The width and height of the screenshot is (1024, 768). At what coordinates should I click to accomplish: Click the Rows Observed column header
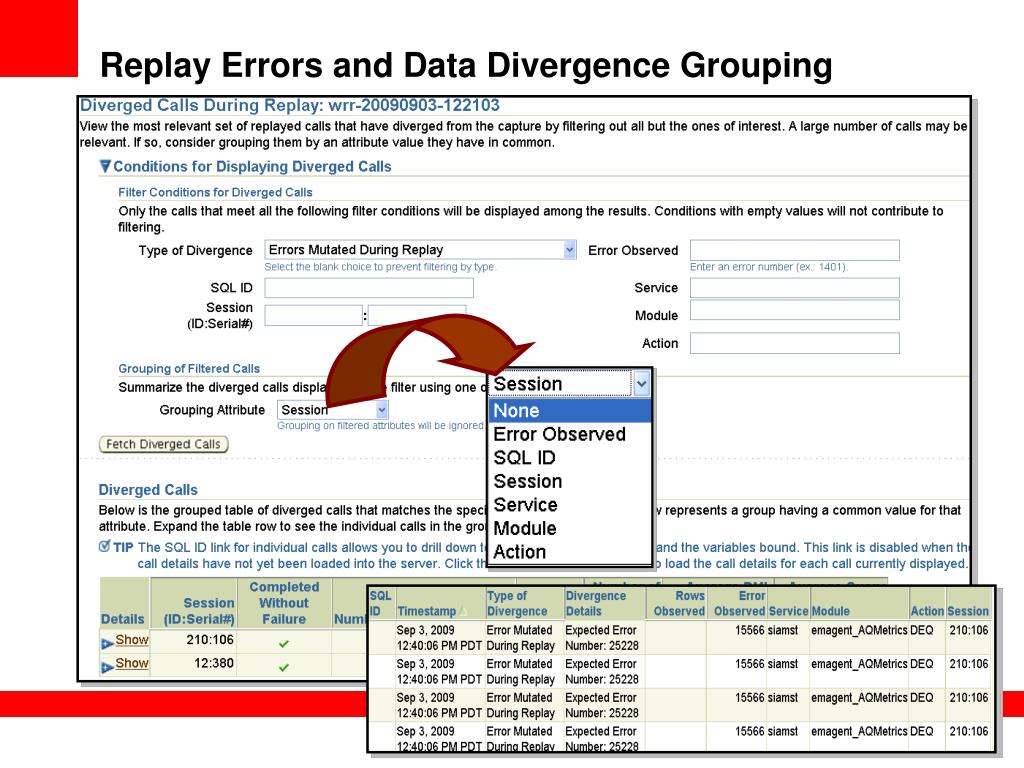click(679, 603)
